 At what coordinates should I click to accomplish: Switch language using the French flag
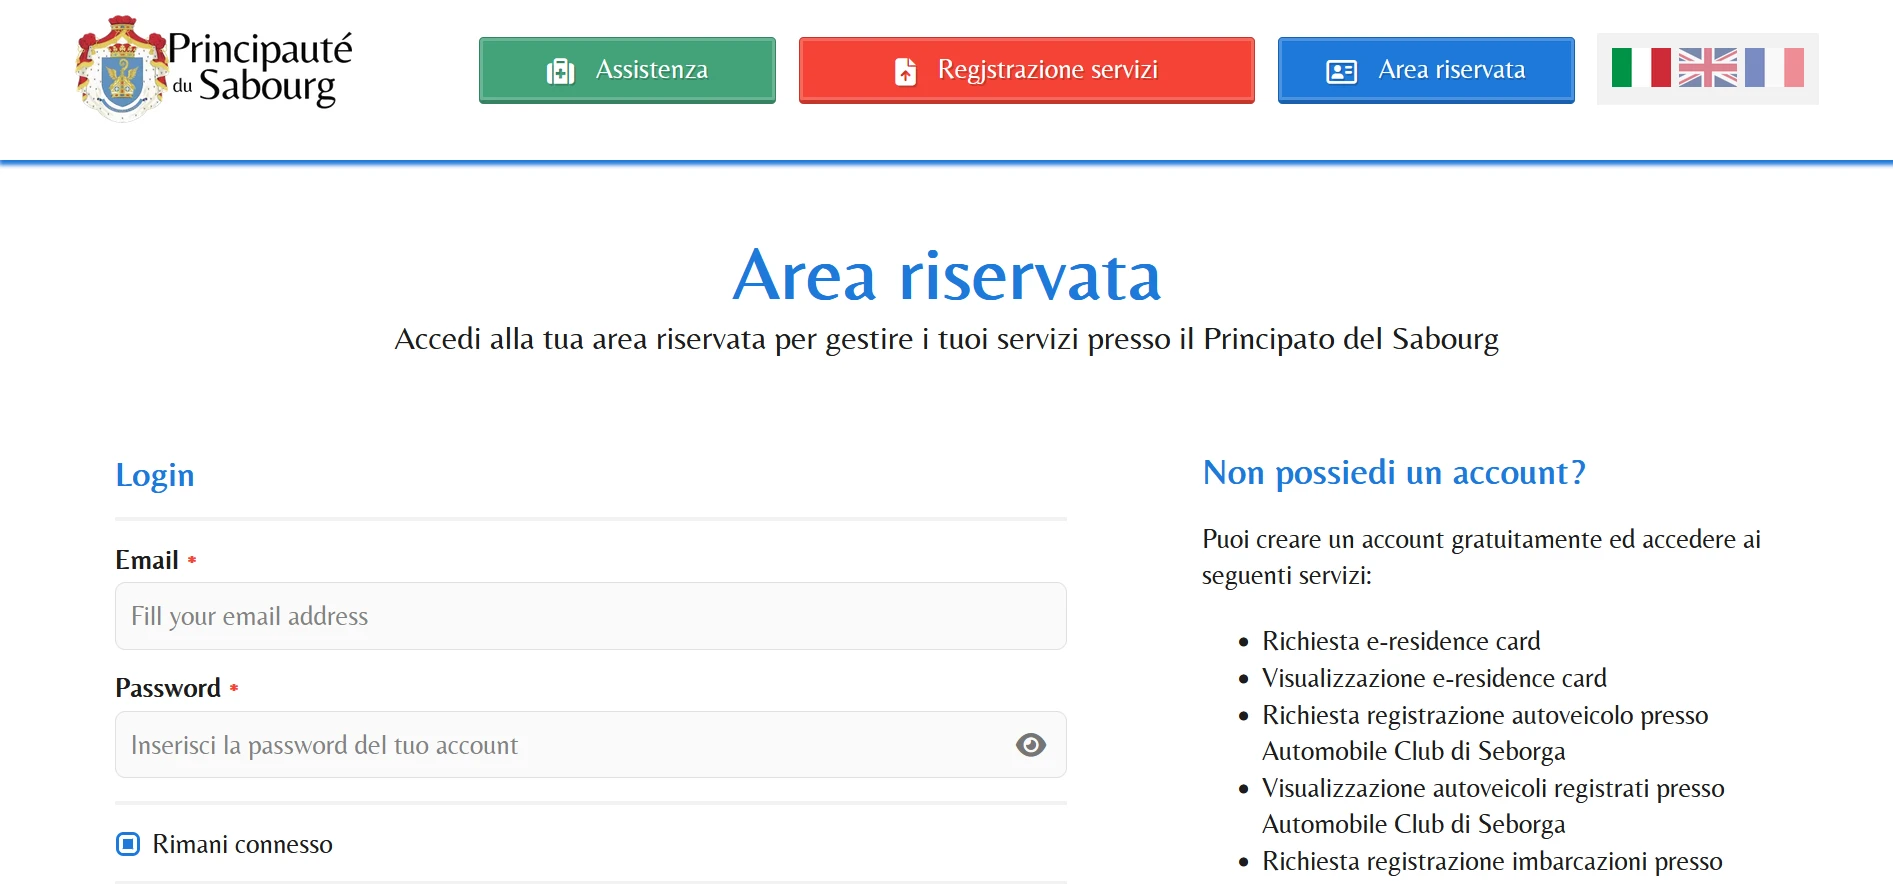pos(1774,68)
